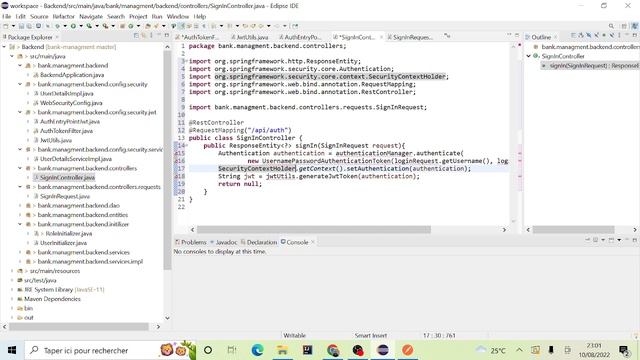Viewport: 640px width, 360px height.
Task: Collapse SignInController in Outline tree
Action: 529,56
